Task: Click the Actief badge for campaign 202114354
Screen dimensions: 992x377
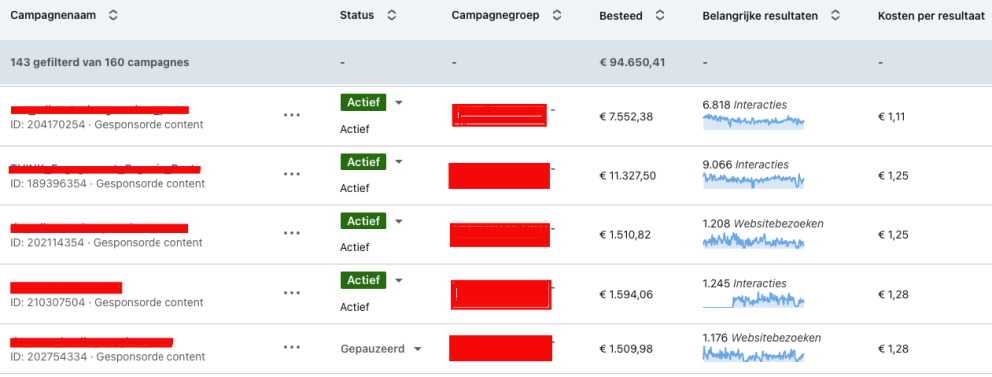Action: [x=363, y=221]
